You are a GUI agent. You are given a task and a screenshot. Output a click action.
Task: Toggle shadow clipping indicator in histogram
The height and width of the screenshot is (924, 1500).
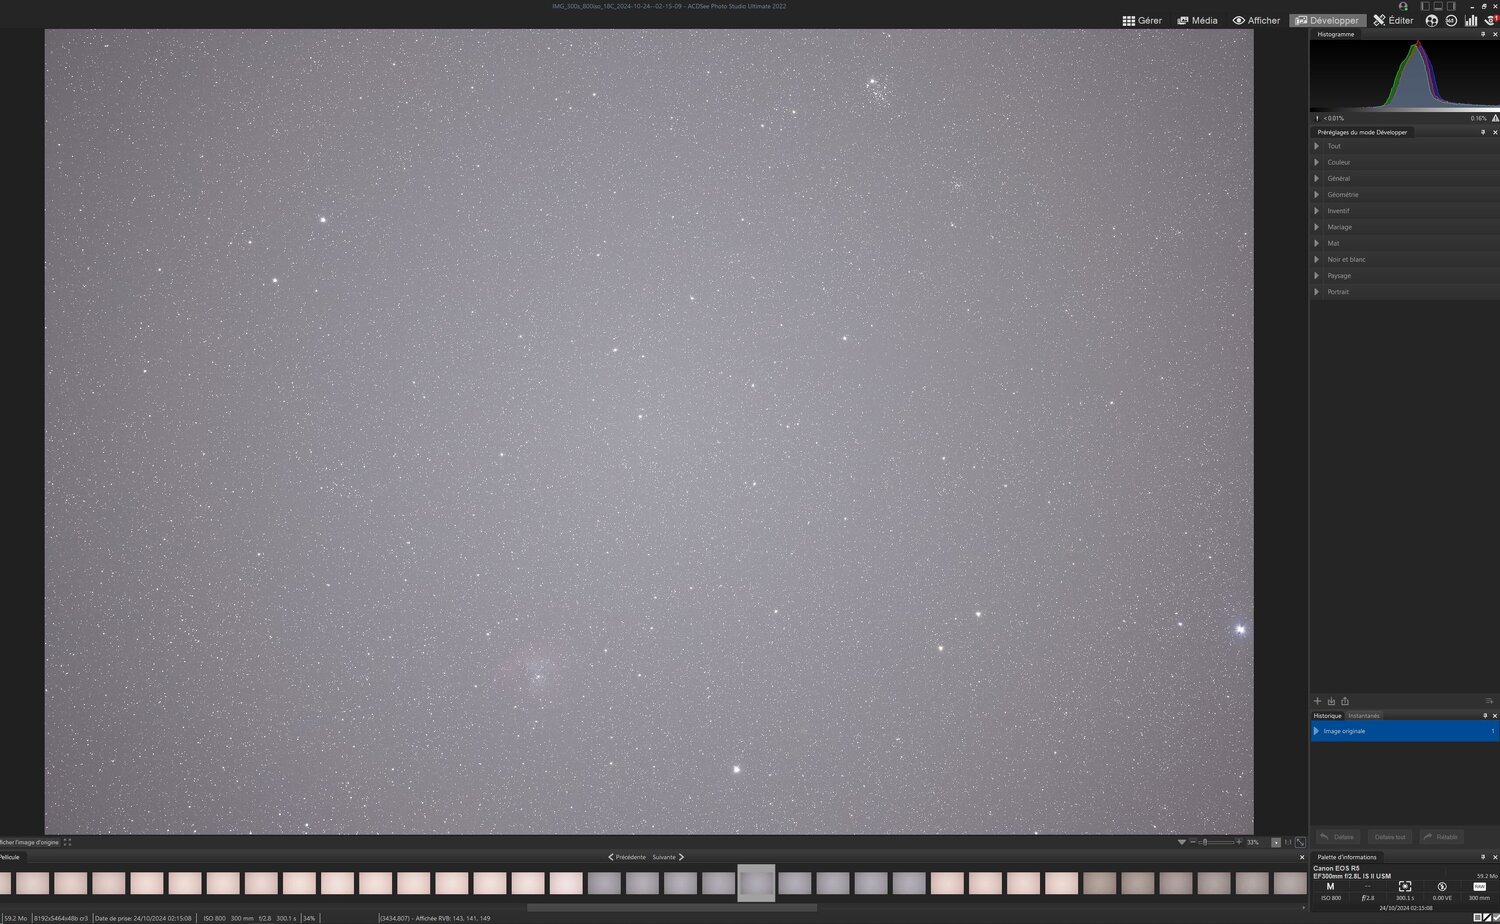[1316, 118]
